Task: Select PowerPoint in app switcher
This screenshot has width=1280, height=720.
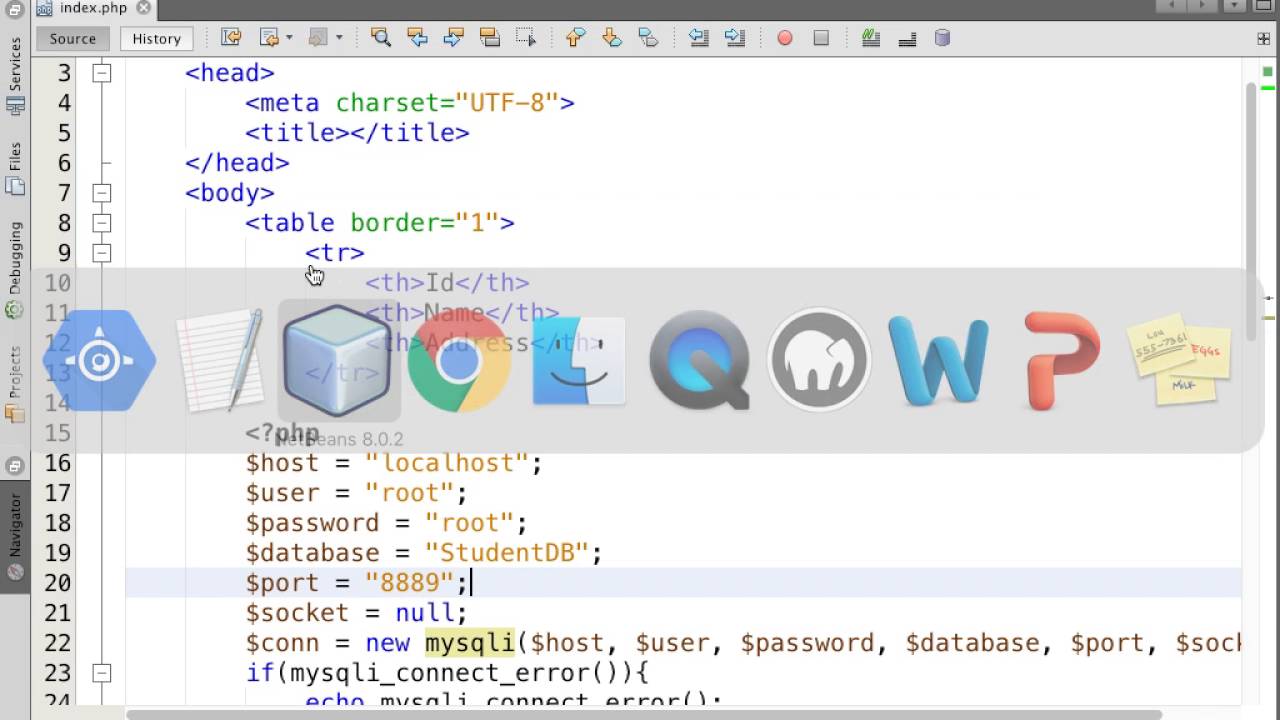Action: pyautogui.click(x=1060, y=361)
